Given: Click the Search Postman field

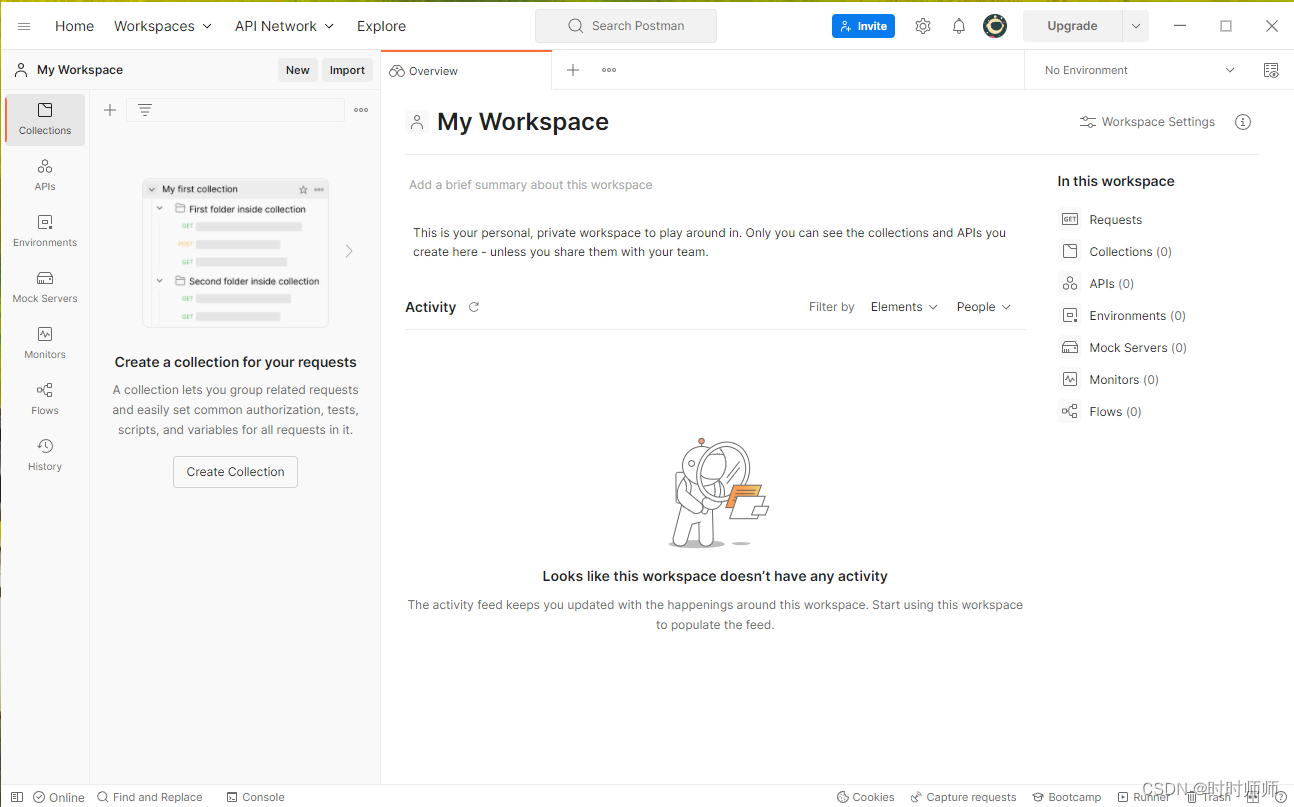Looking at the screenshot, I should click(x=626, y=26).
